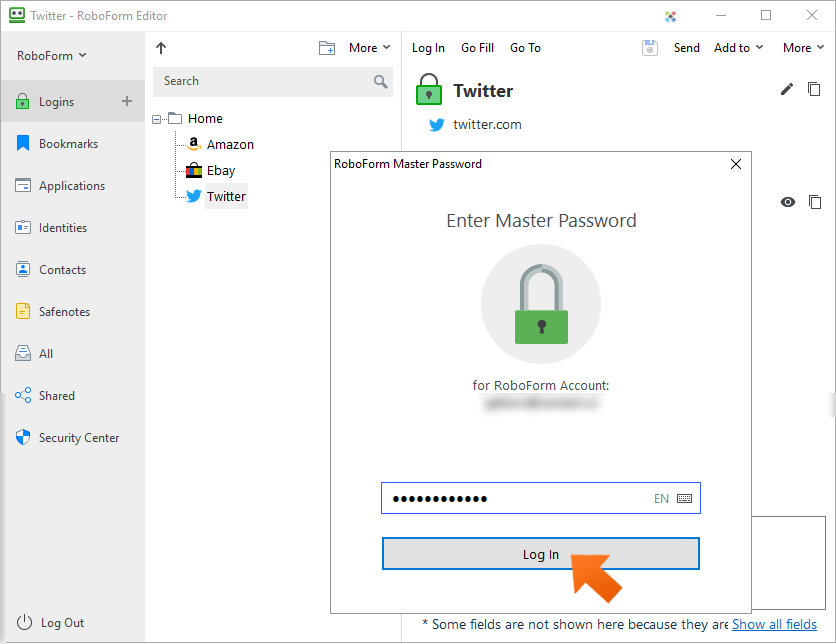Click the Applications window icon

click(23, 186)
